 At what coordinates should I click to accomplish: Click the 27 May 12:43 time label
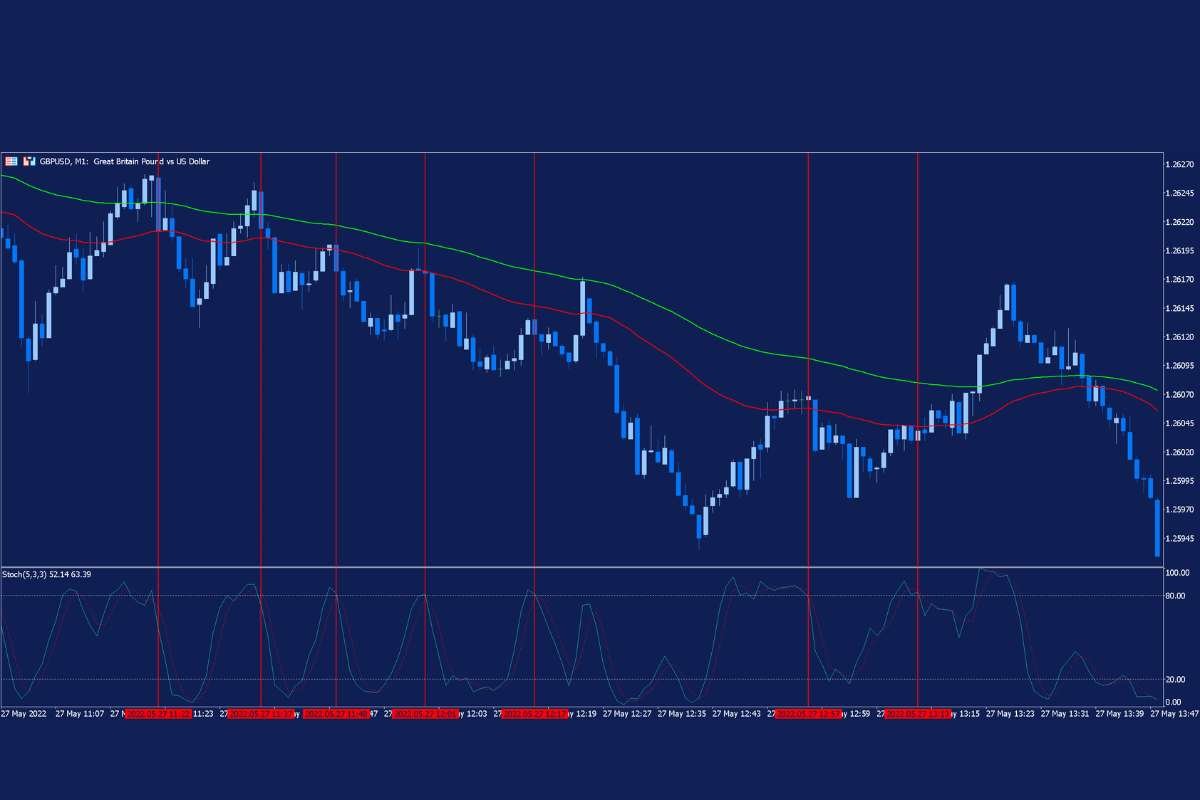[738, 714]
